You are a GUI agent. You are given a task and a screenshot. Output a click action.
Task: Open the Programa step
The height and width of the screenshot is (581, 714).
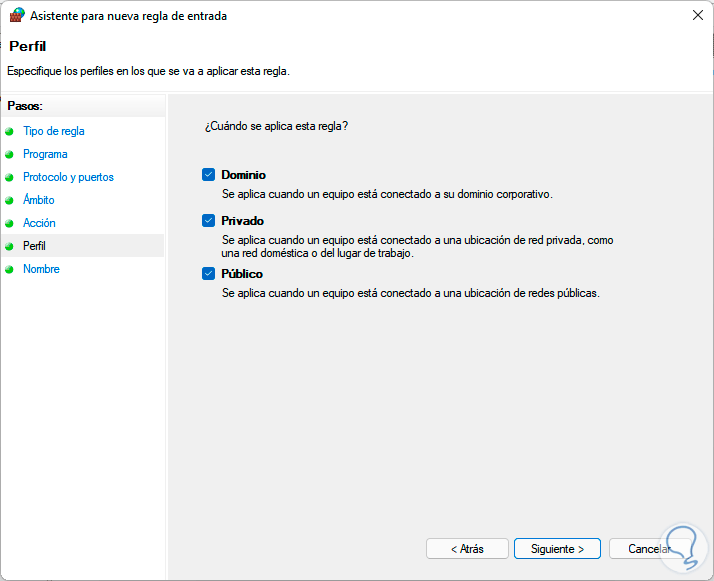click(45, 154)
